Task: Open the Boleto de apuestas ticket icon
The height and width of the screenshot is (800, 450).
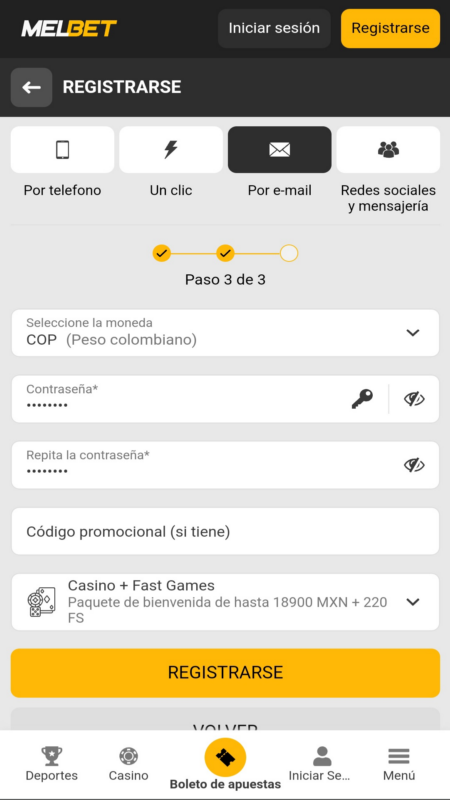Action: click(225, 758)
